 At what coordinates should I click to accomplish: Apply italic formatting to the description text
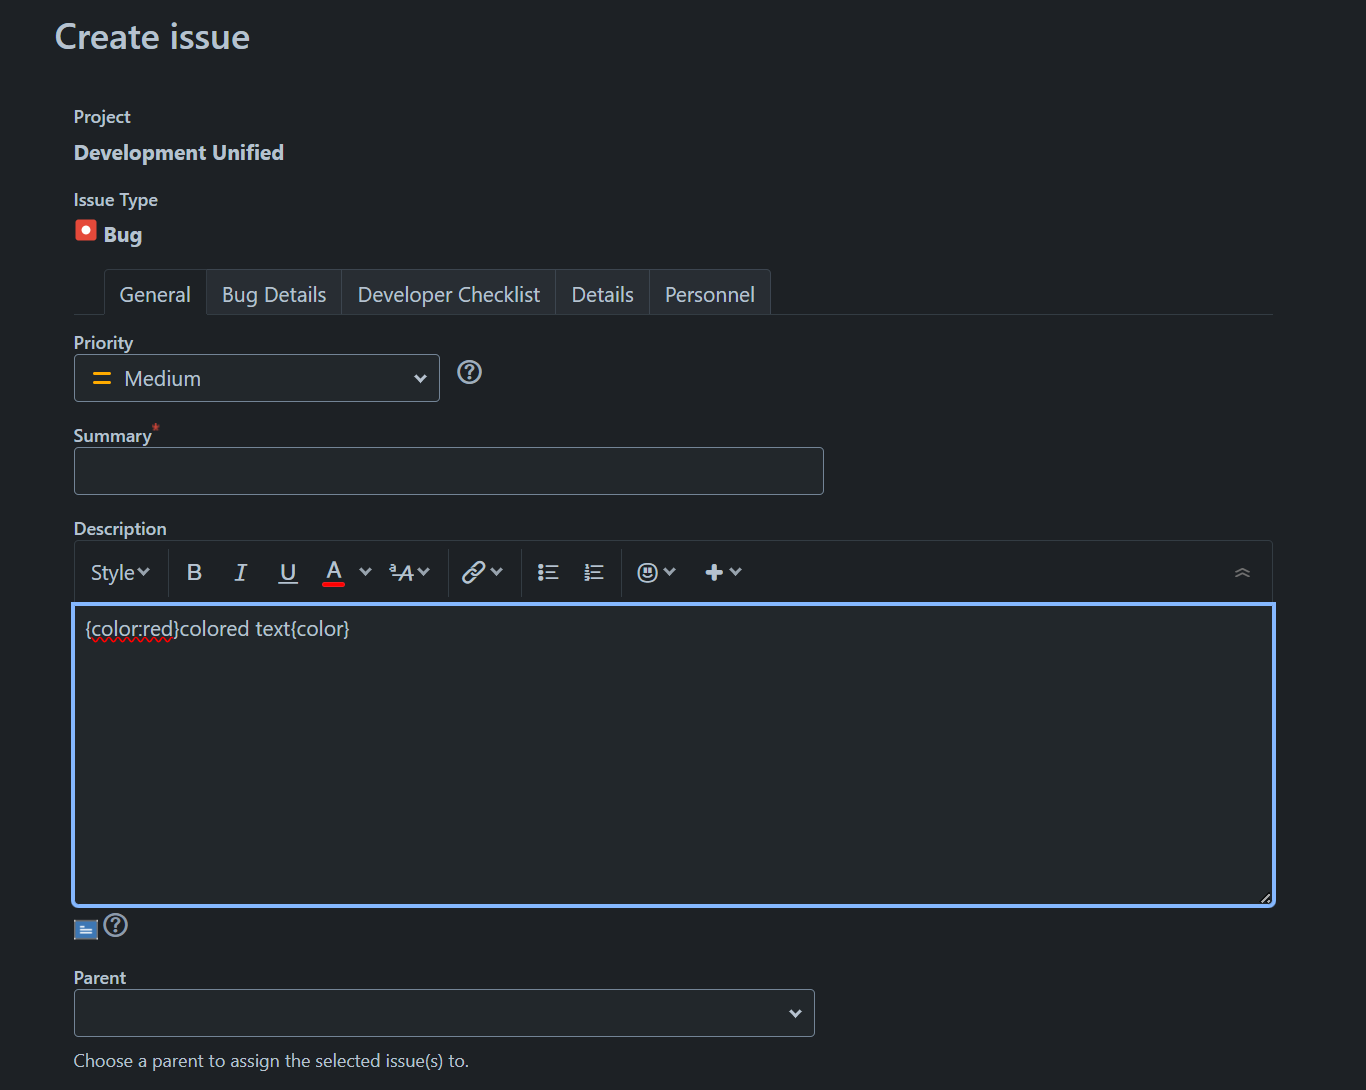pos(240,571)
